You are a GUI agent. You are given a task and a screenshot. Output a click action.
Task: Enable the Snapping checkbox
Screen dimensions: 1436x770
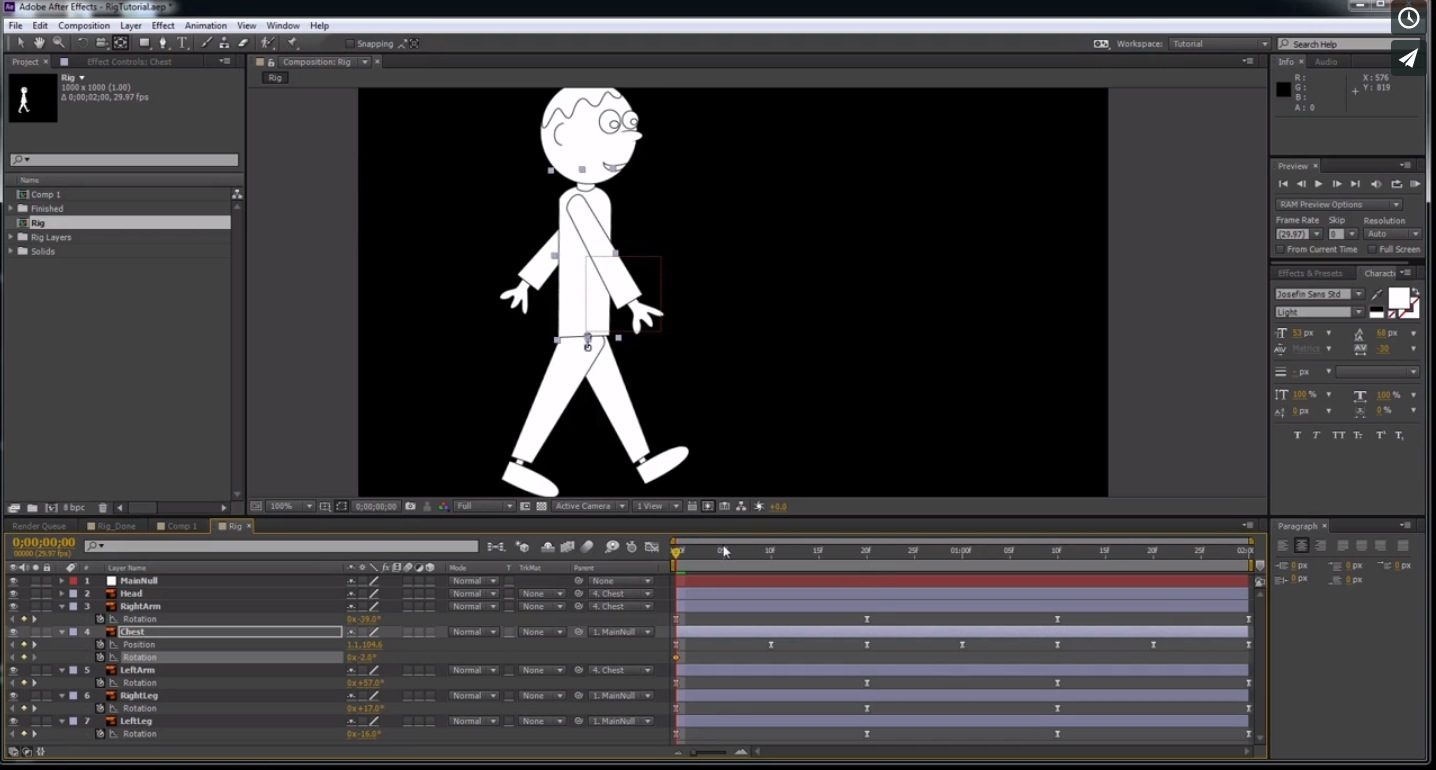(350, 44)
